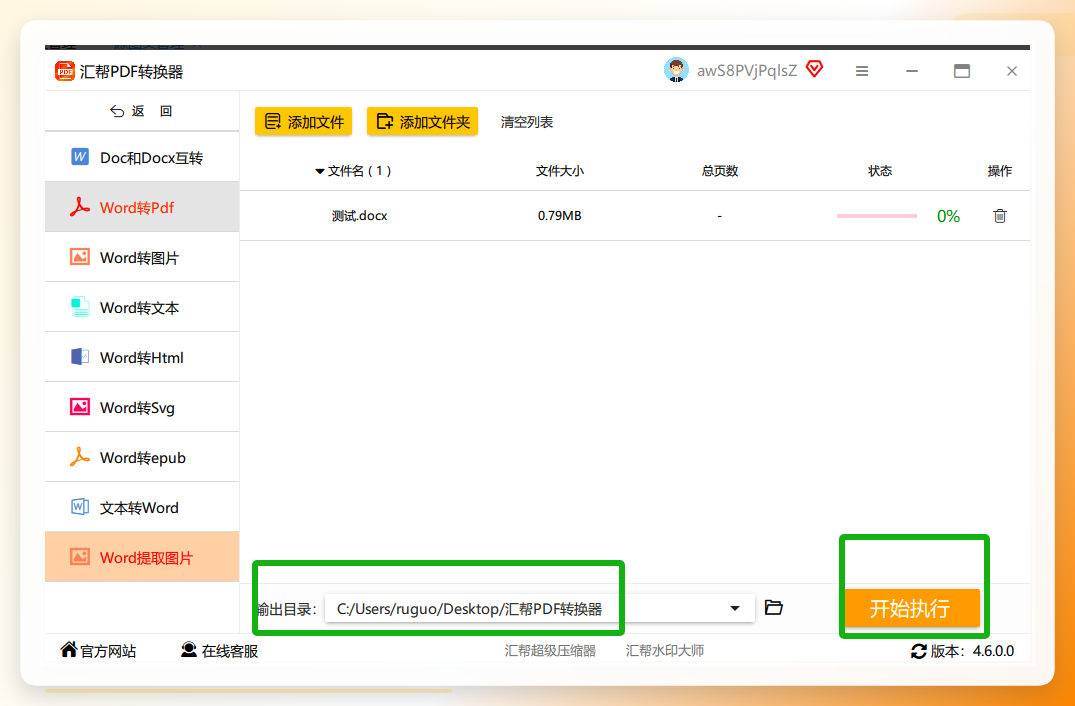Delete 测试.docx using the trash icon
Screen dimensions: 1075x706
point(1000,216)
